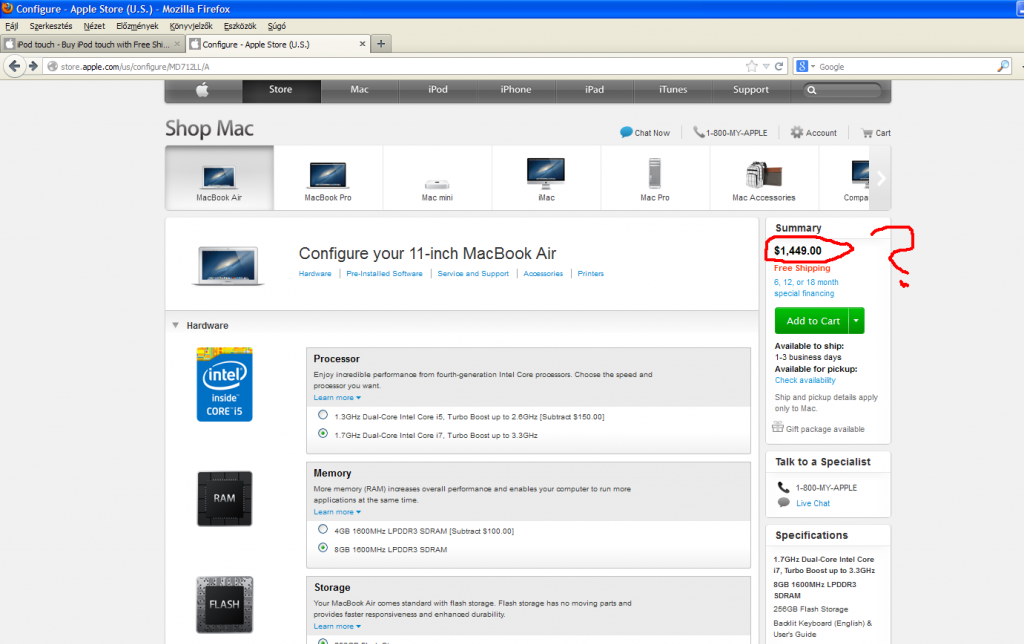Open the shopping Cart

(x=876, y=133)
